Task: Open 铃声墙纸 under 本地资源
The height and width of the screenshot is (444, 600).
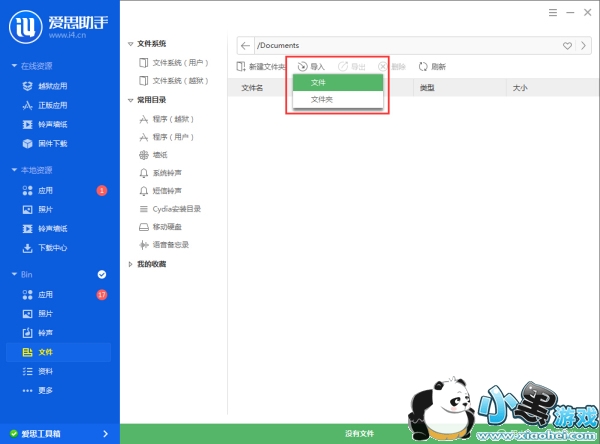Action: (45, 229)
